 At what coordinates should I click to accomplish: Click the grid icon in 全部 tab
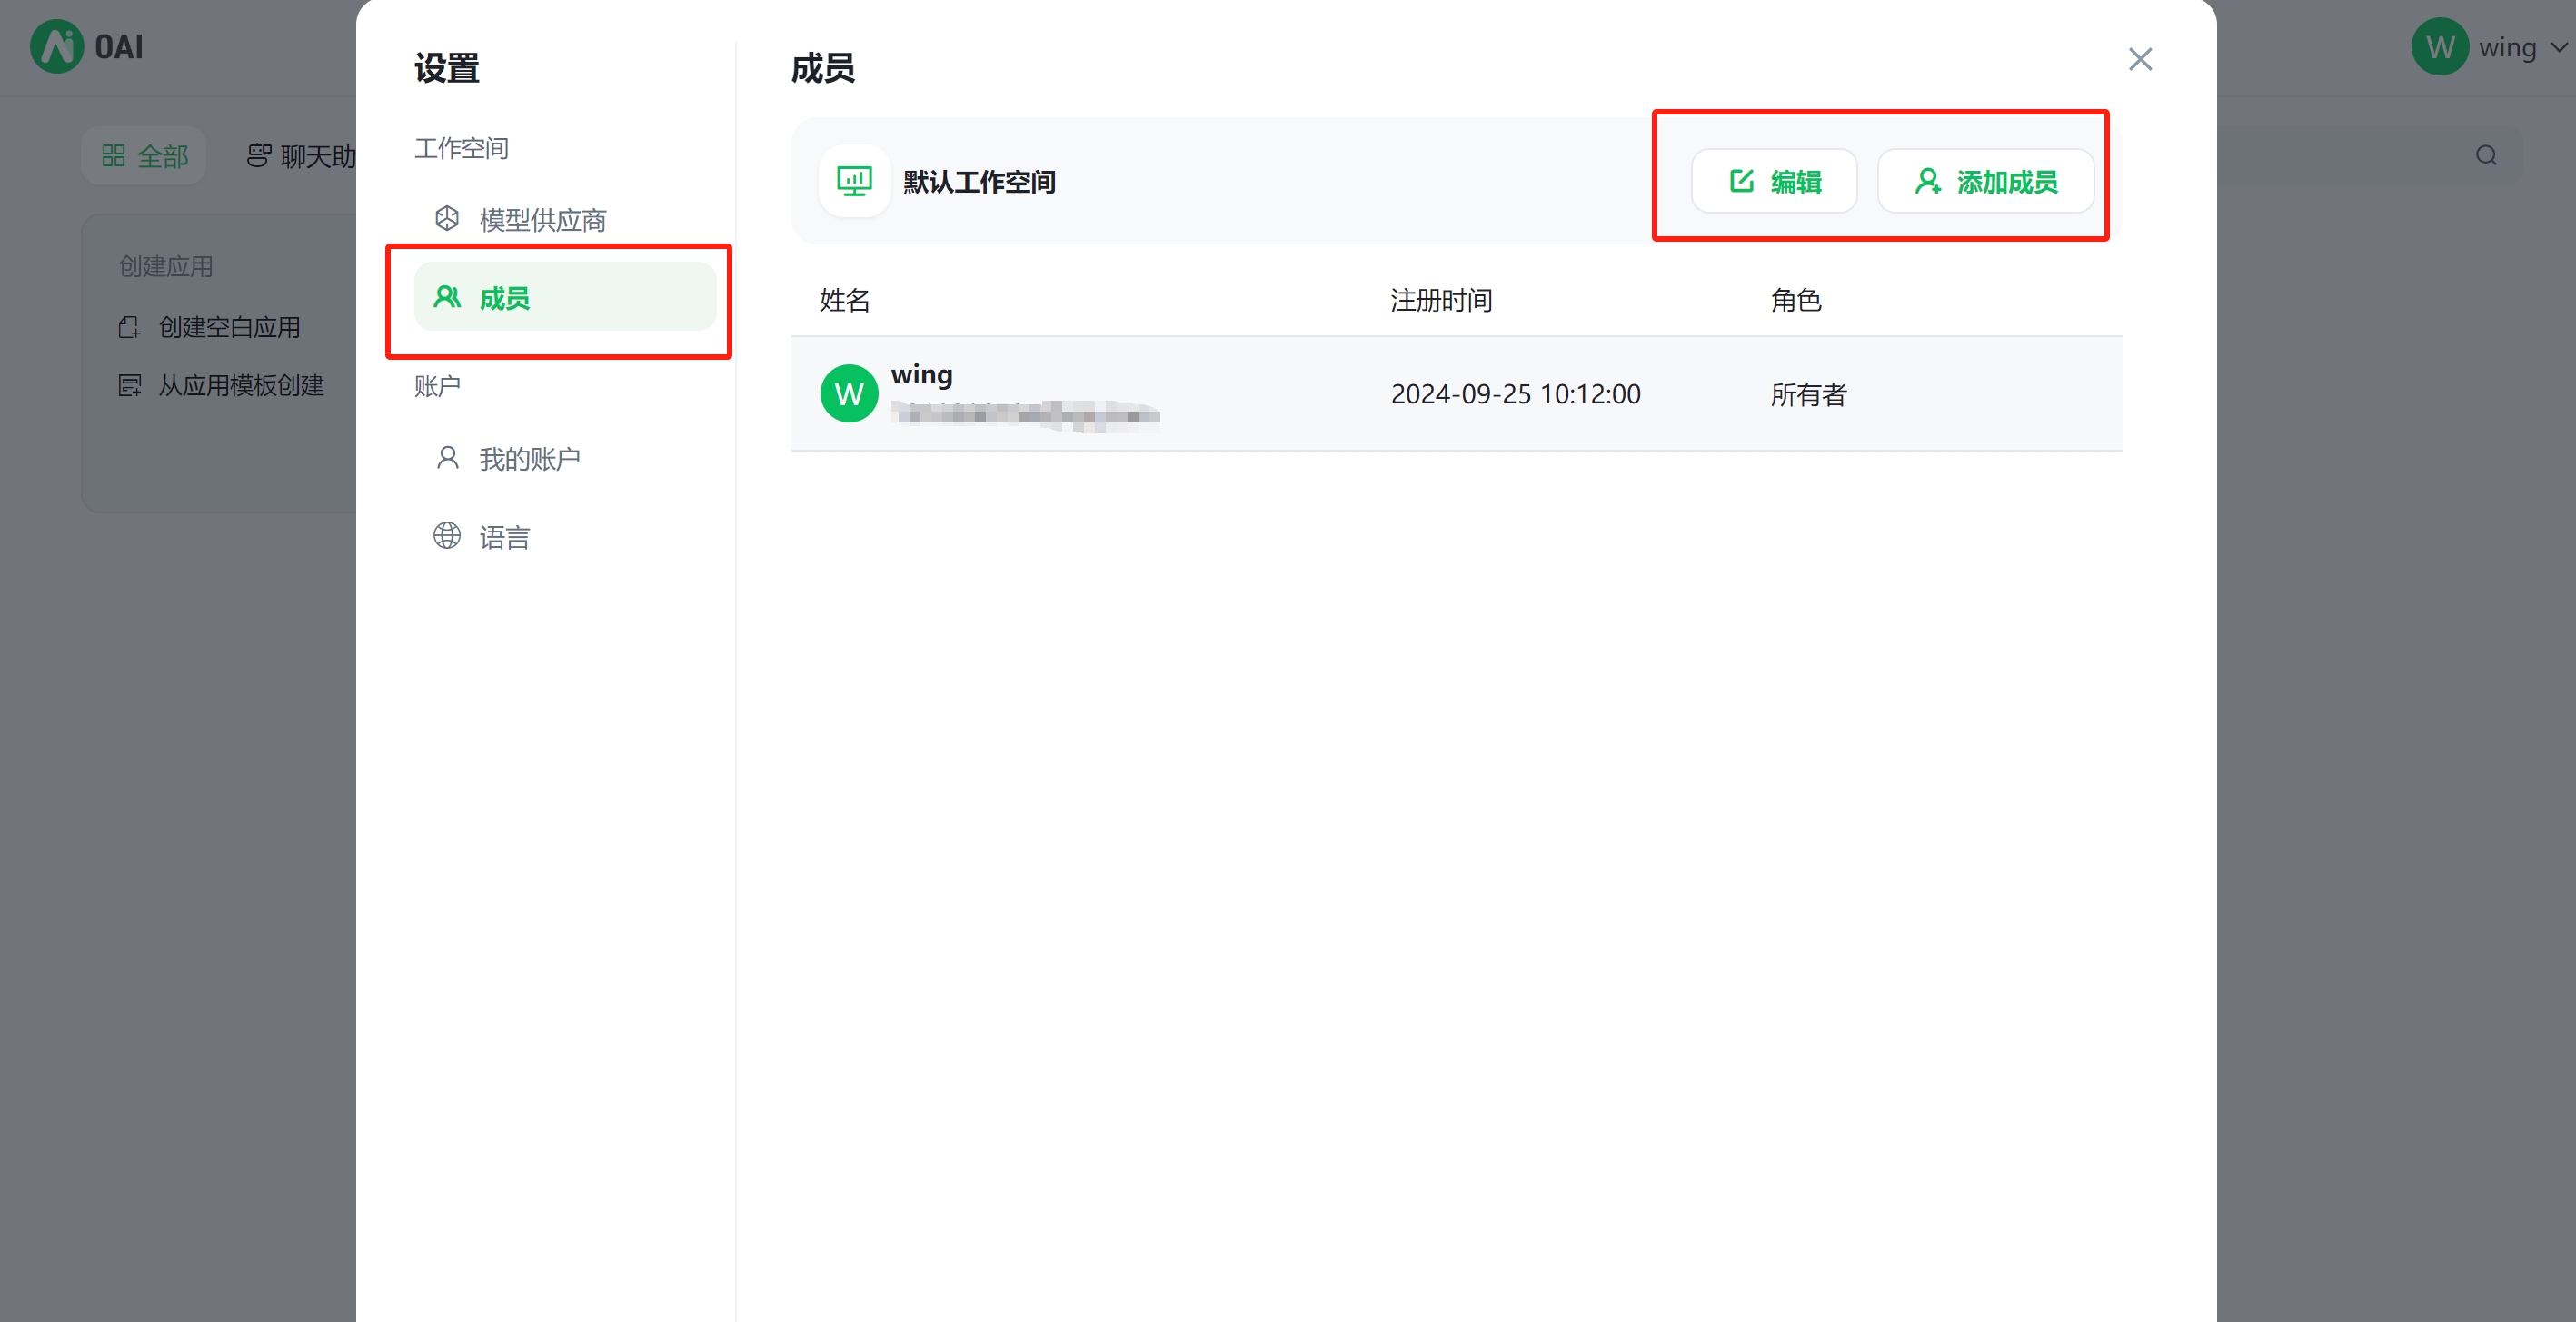pos(113,155)
